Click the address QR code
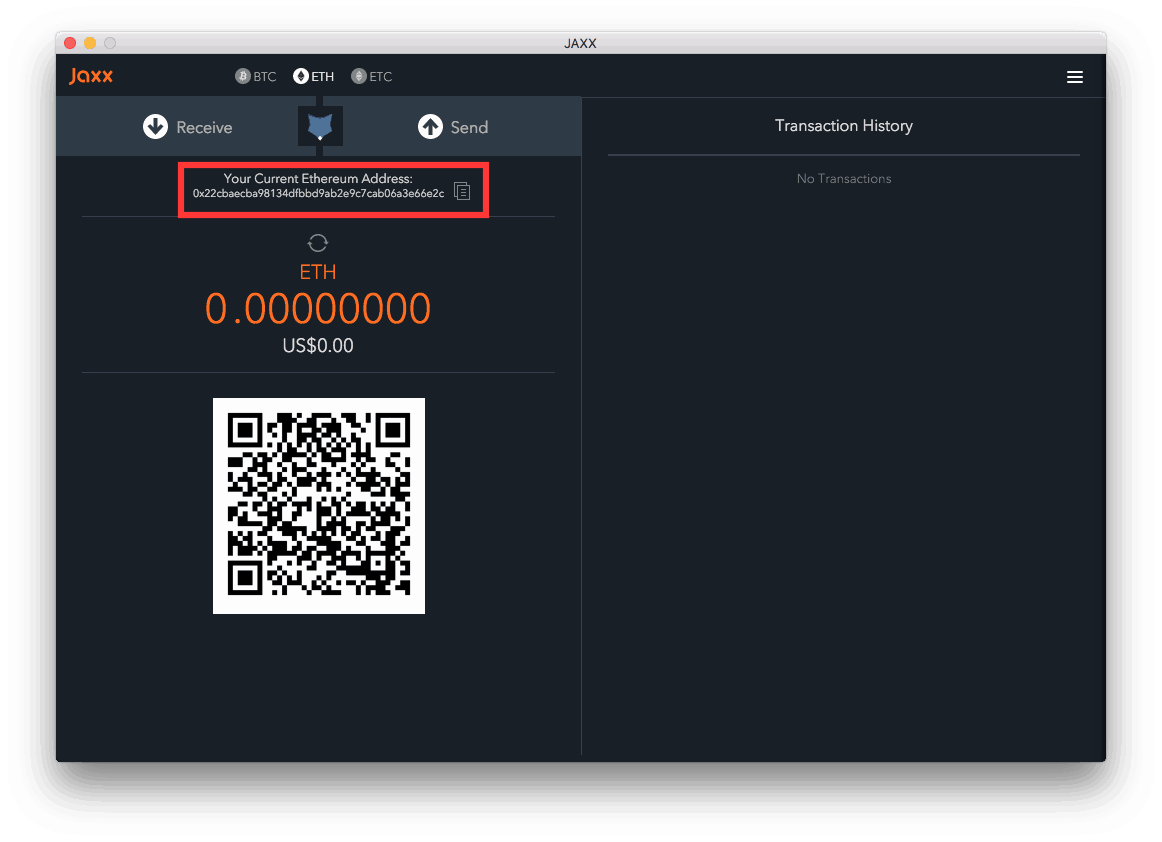The width and height of the screenshot is (1162, 842). pyautogui.click(x=319, y=505)
